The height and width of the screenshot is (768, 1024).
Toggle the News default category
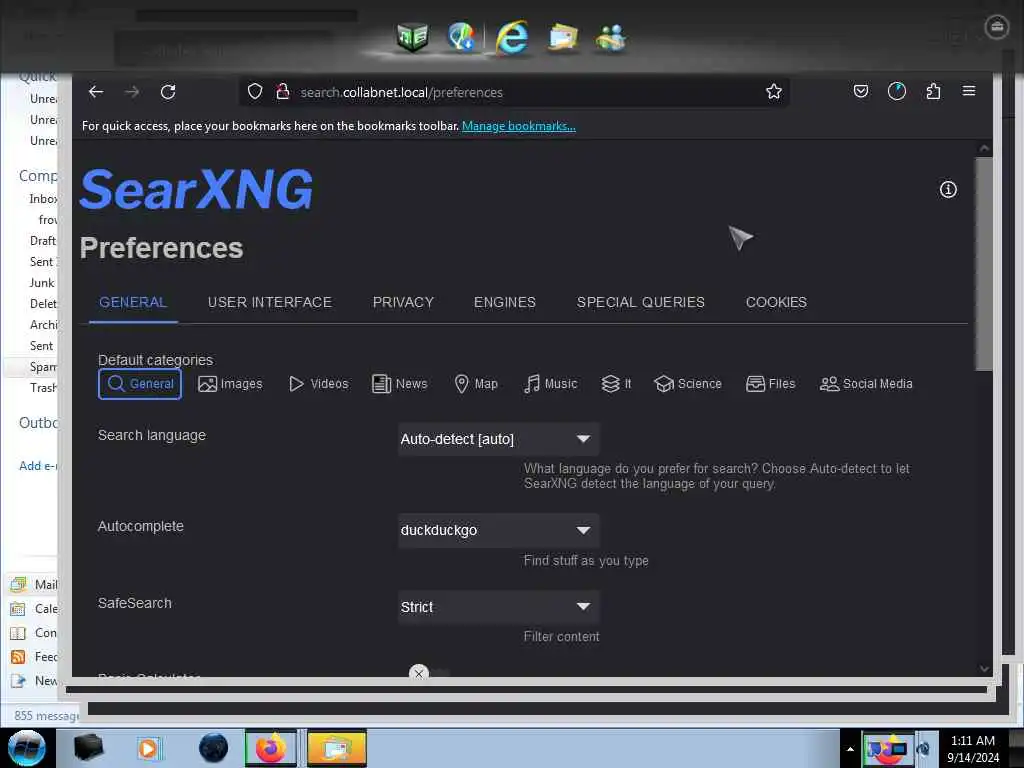point(399,384)
